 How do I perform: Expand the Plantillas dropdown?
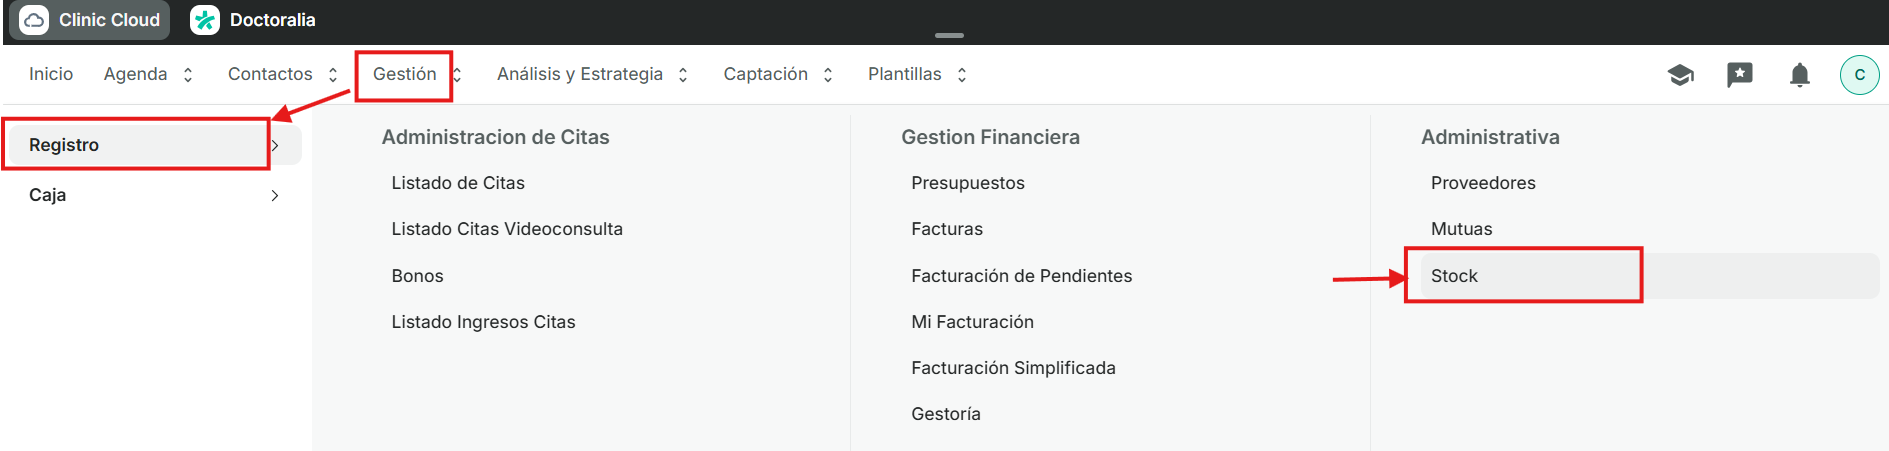point(917,75)
